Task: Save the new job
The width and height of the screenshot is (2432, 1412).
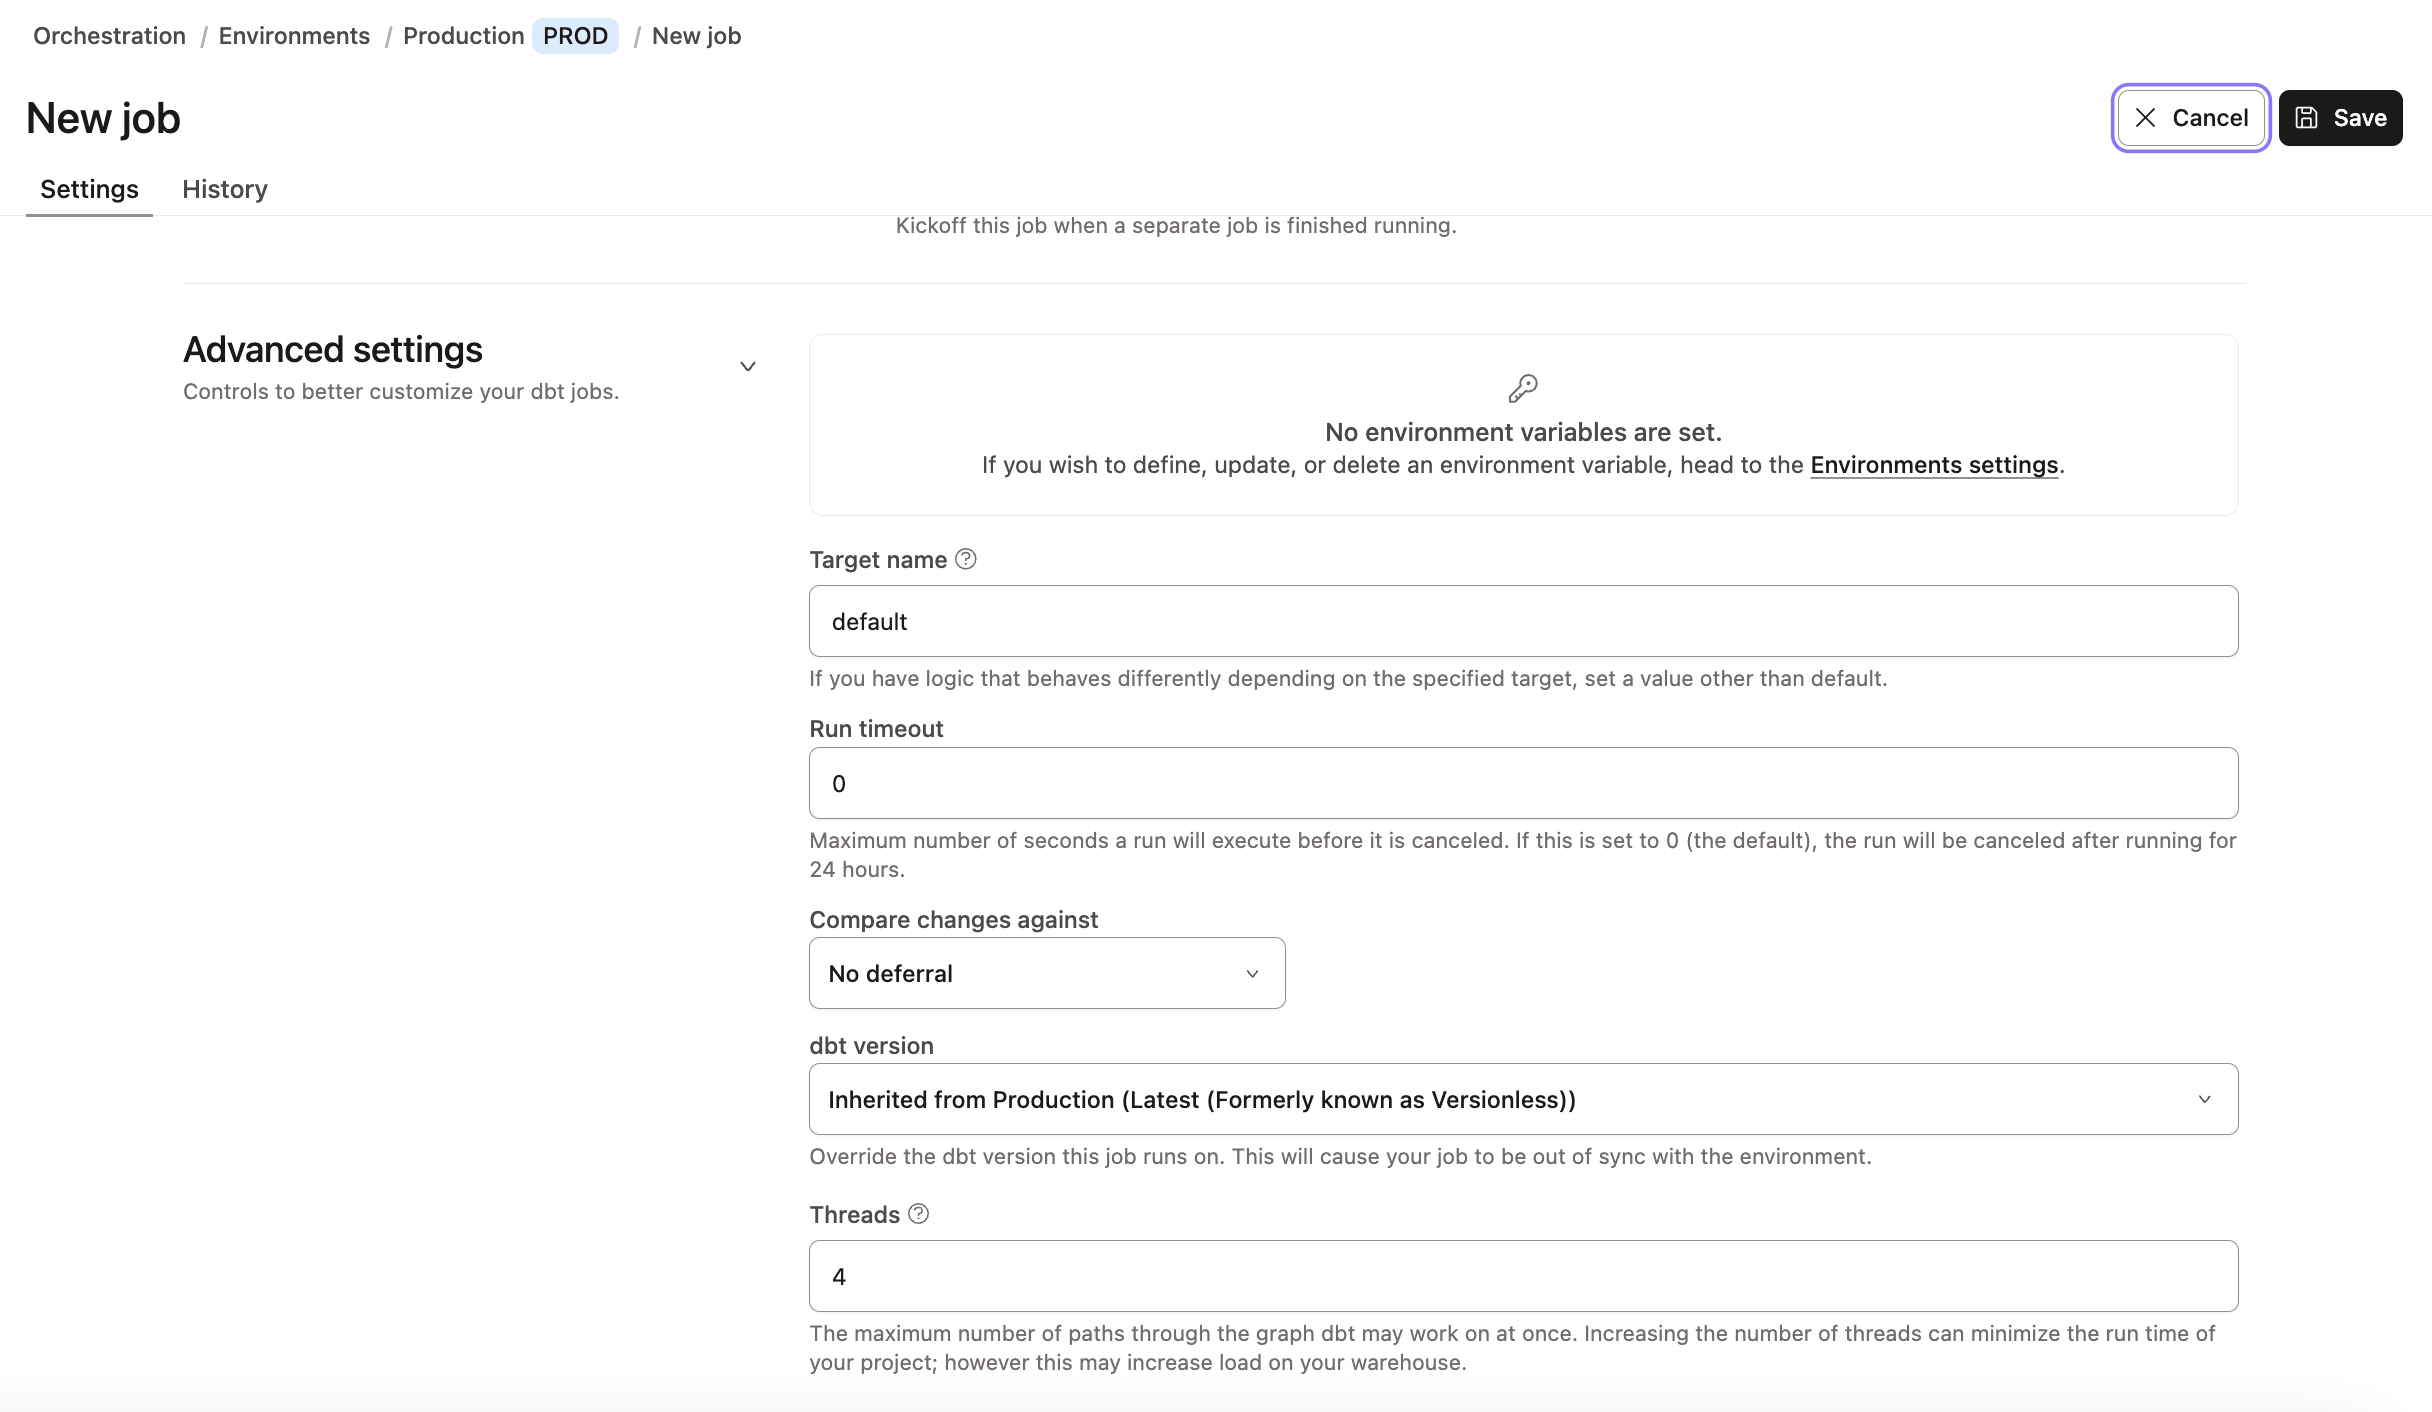Action: (x=2341, y=117)
